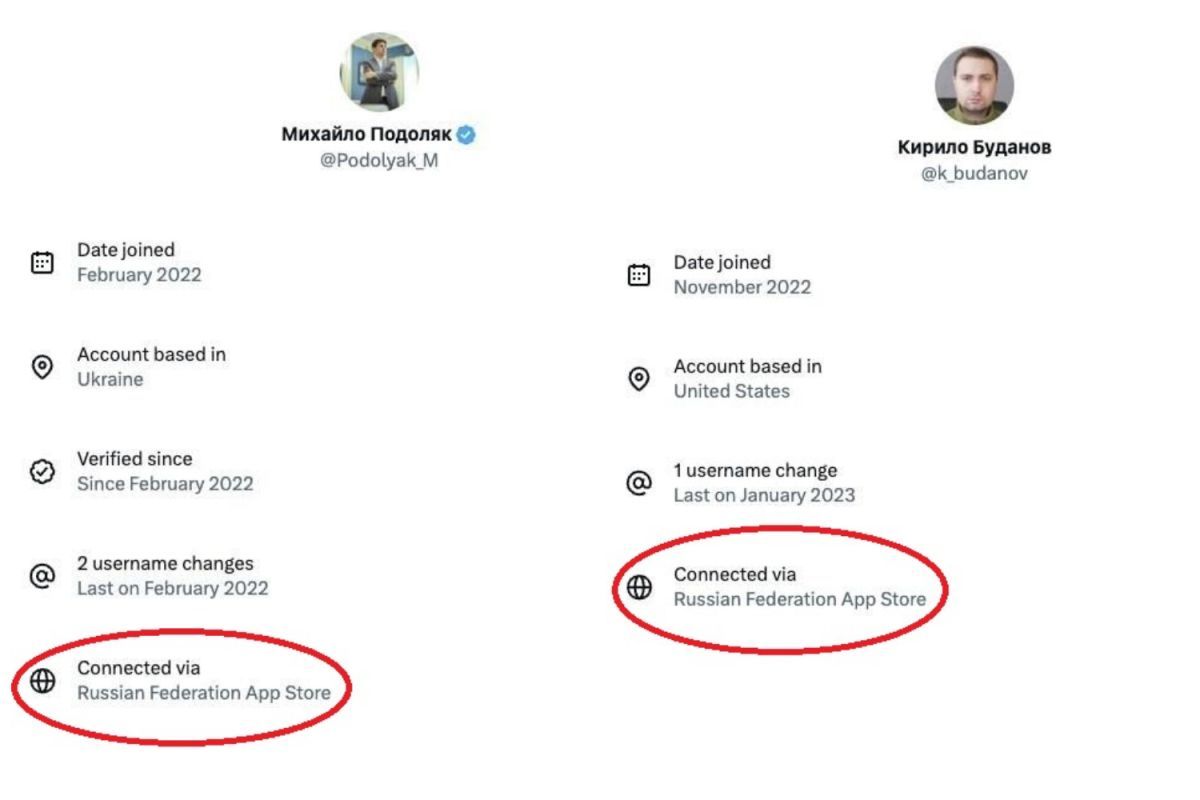Click the November 2022 joined date
1200x800 pixels.
743,287
